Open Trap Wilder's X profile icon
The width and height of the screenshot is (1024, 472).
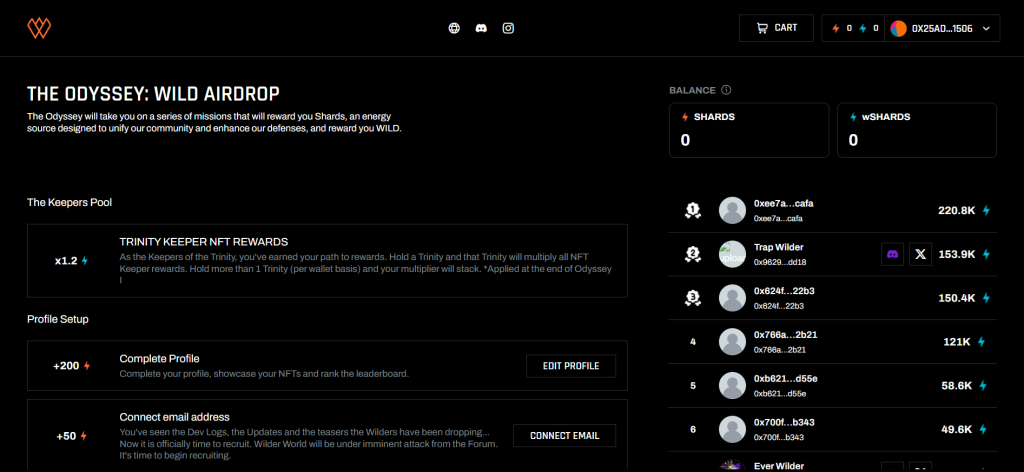(921, 254)
